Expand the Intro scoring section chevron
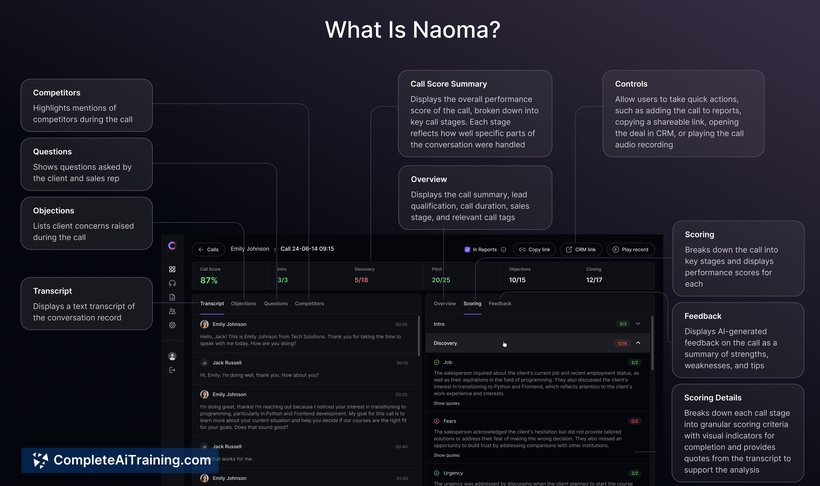820x486 pixels. [x=638, y=324]
